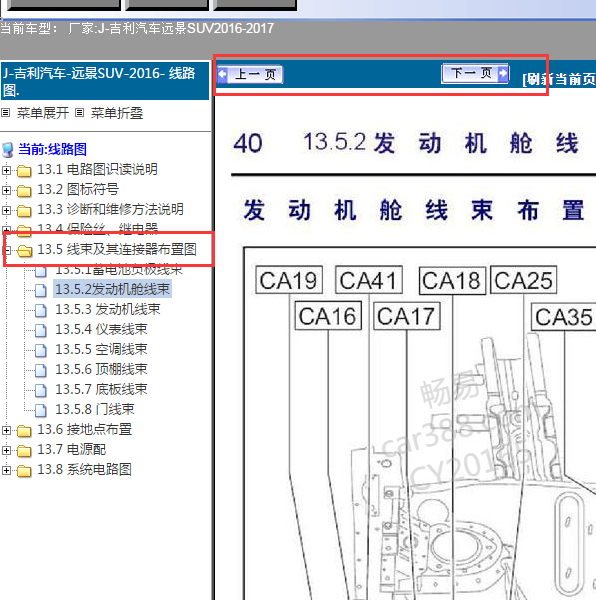Expand the 13.2 图标符号 node

click(x=6, y=190)
